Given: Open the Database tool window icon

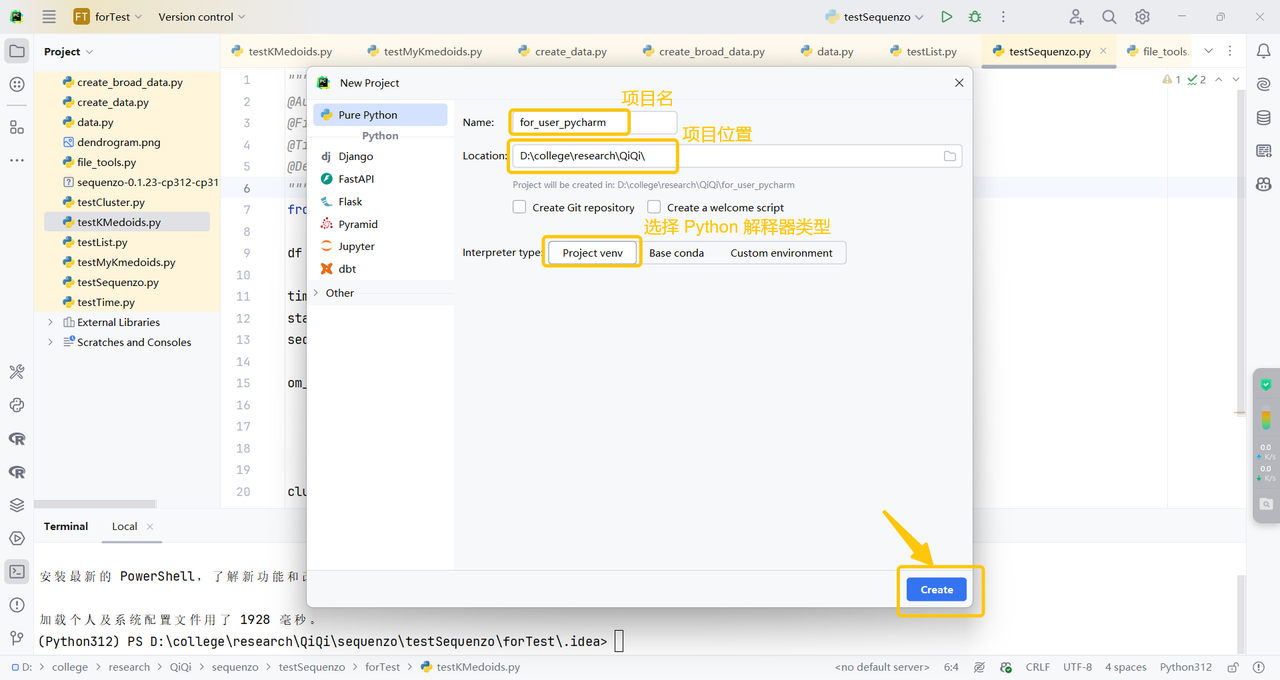Looking at the screenshot, I should point(1264,118).
